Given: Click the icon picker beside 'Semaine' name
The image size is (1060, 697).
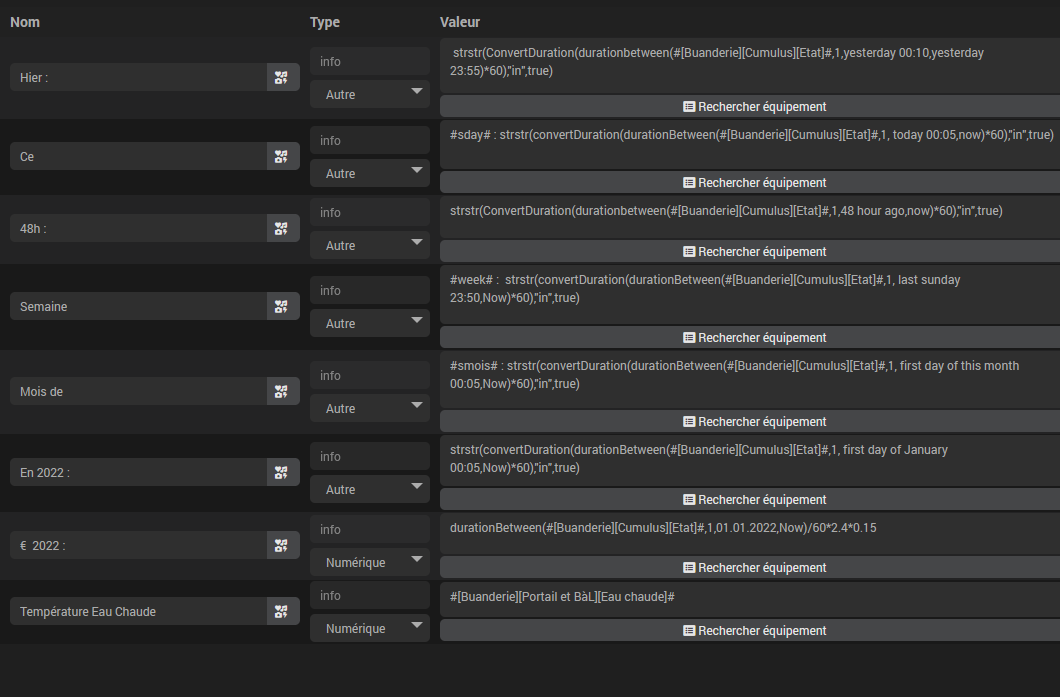Looking at the screenshot, I should (283, 307).
